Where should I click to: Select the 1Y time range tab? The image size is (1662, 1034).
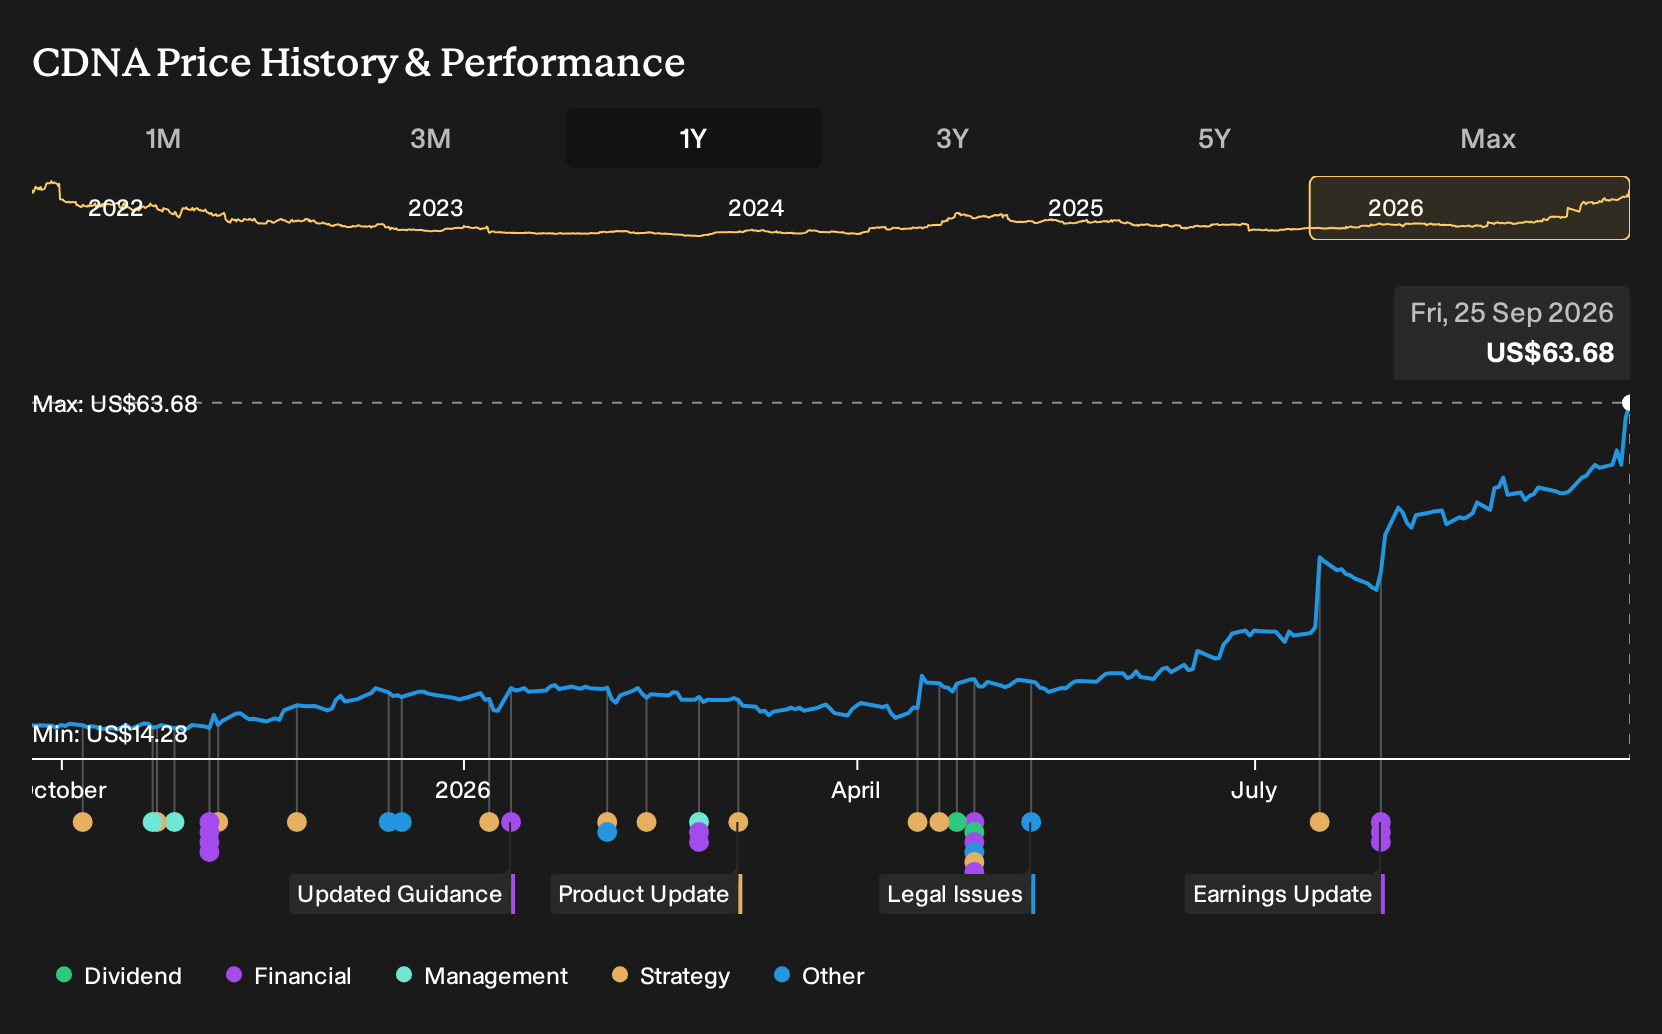pos(694,138)
